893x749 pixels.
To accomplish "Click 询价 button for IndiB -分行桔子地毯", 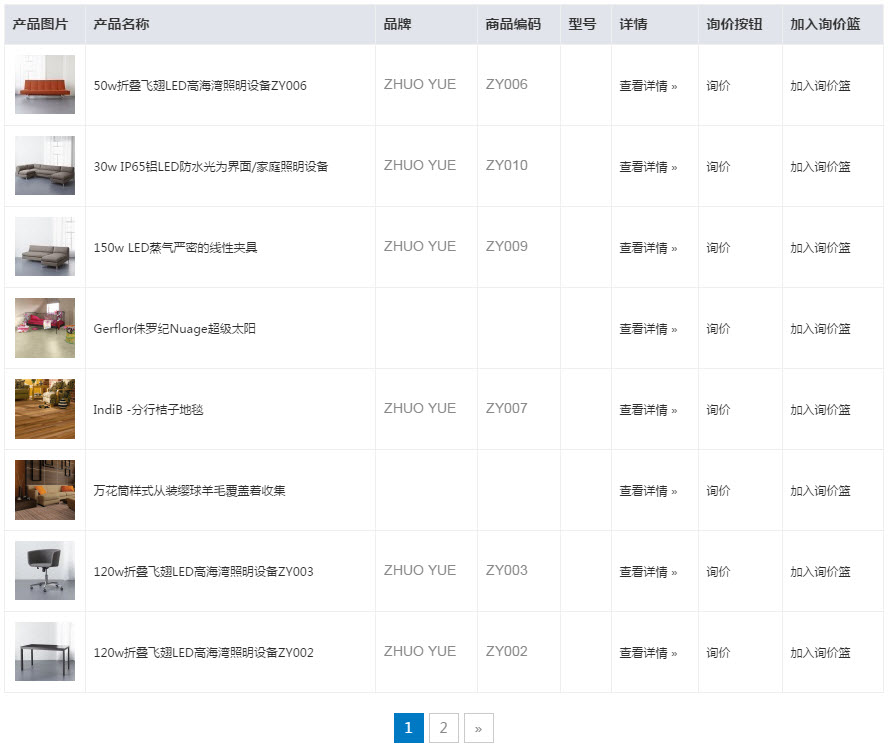I will click(x=718, y=409).
